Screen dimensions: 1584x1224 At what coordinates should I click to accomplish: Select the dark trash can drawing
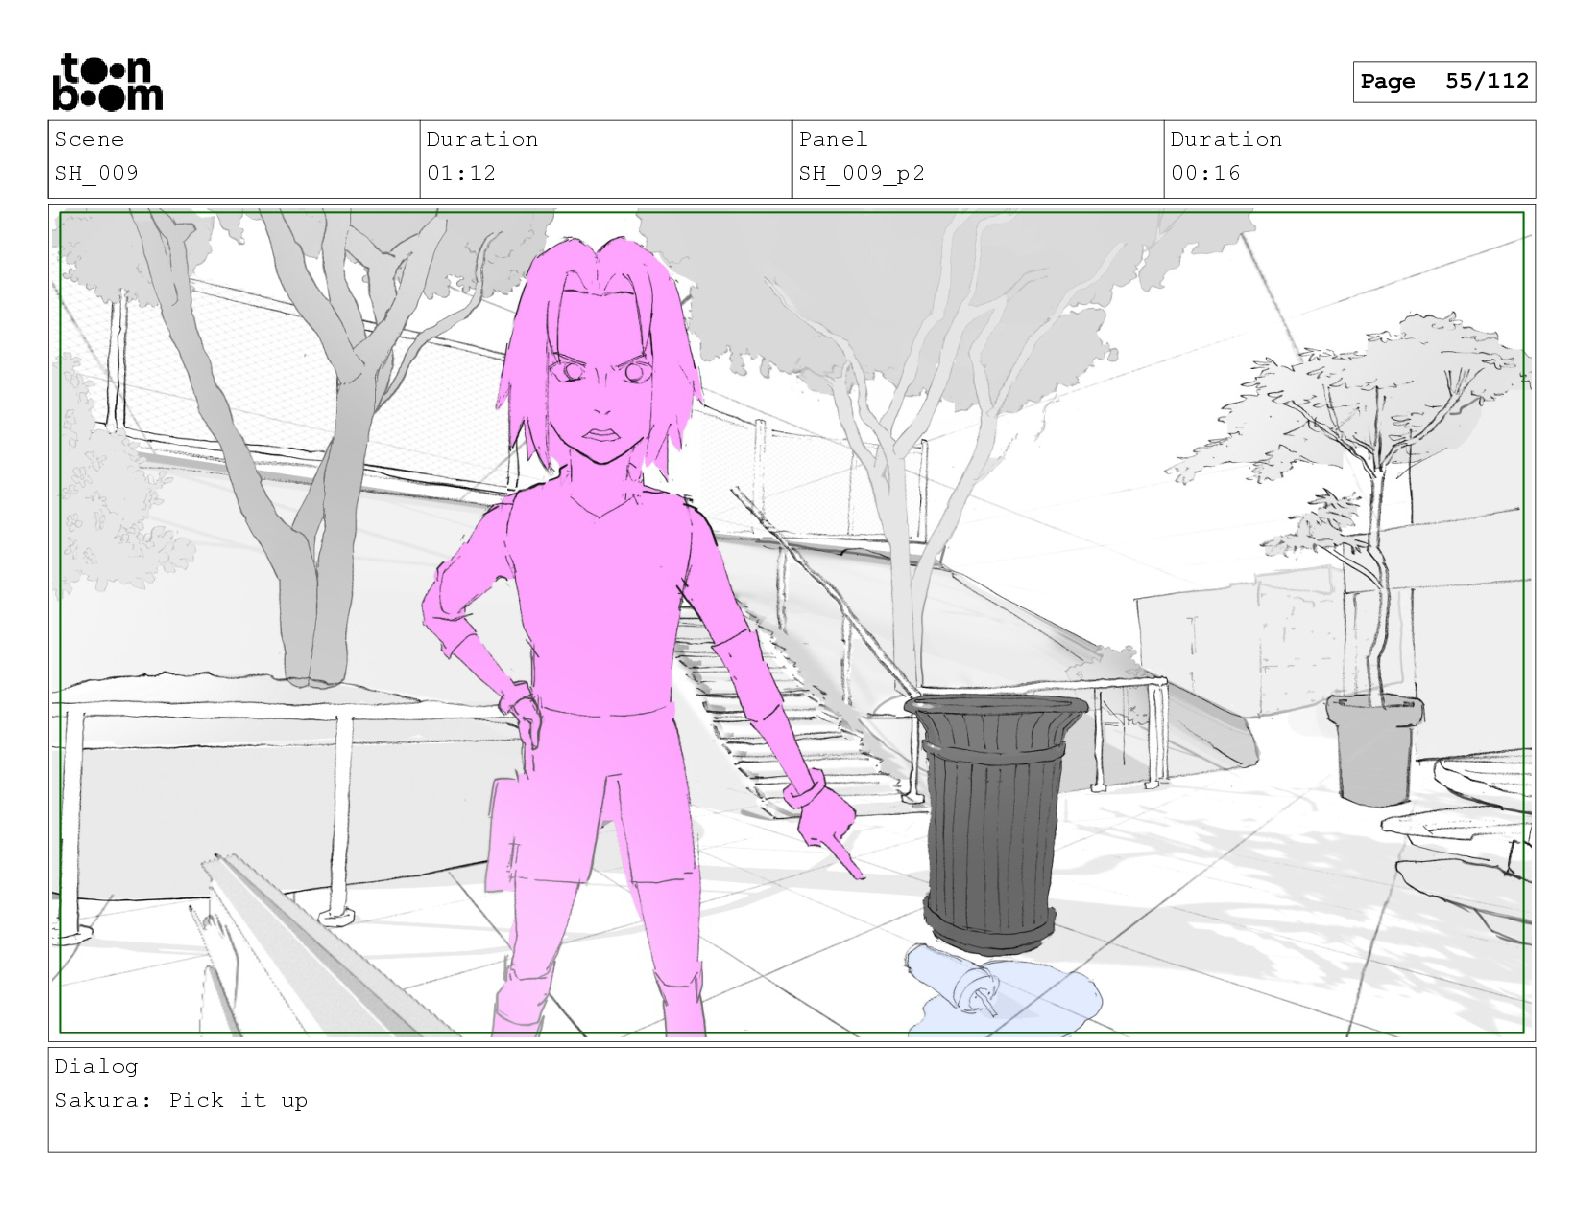click(x=993, y=822)
